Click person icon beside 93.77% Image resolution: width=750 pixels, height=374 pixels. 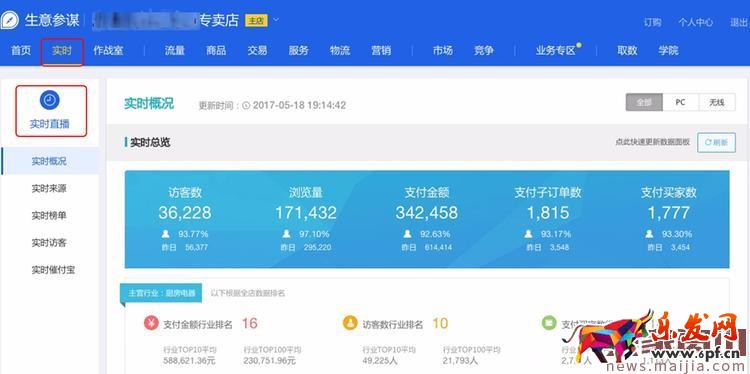(x=165, y=234)
